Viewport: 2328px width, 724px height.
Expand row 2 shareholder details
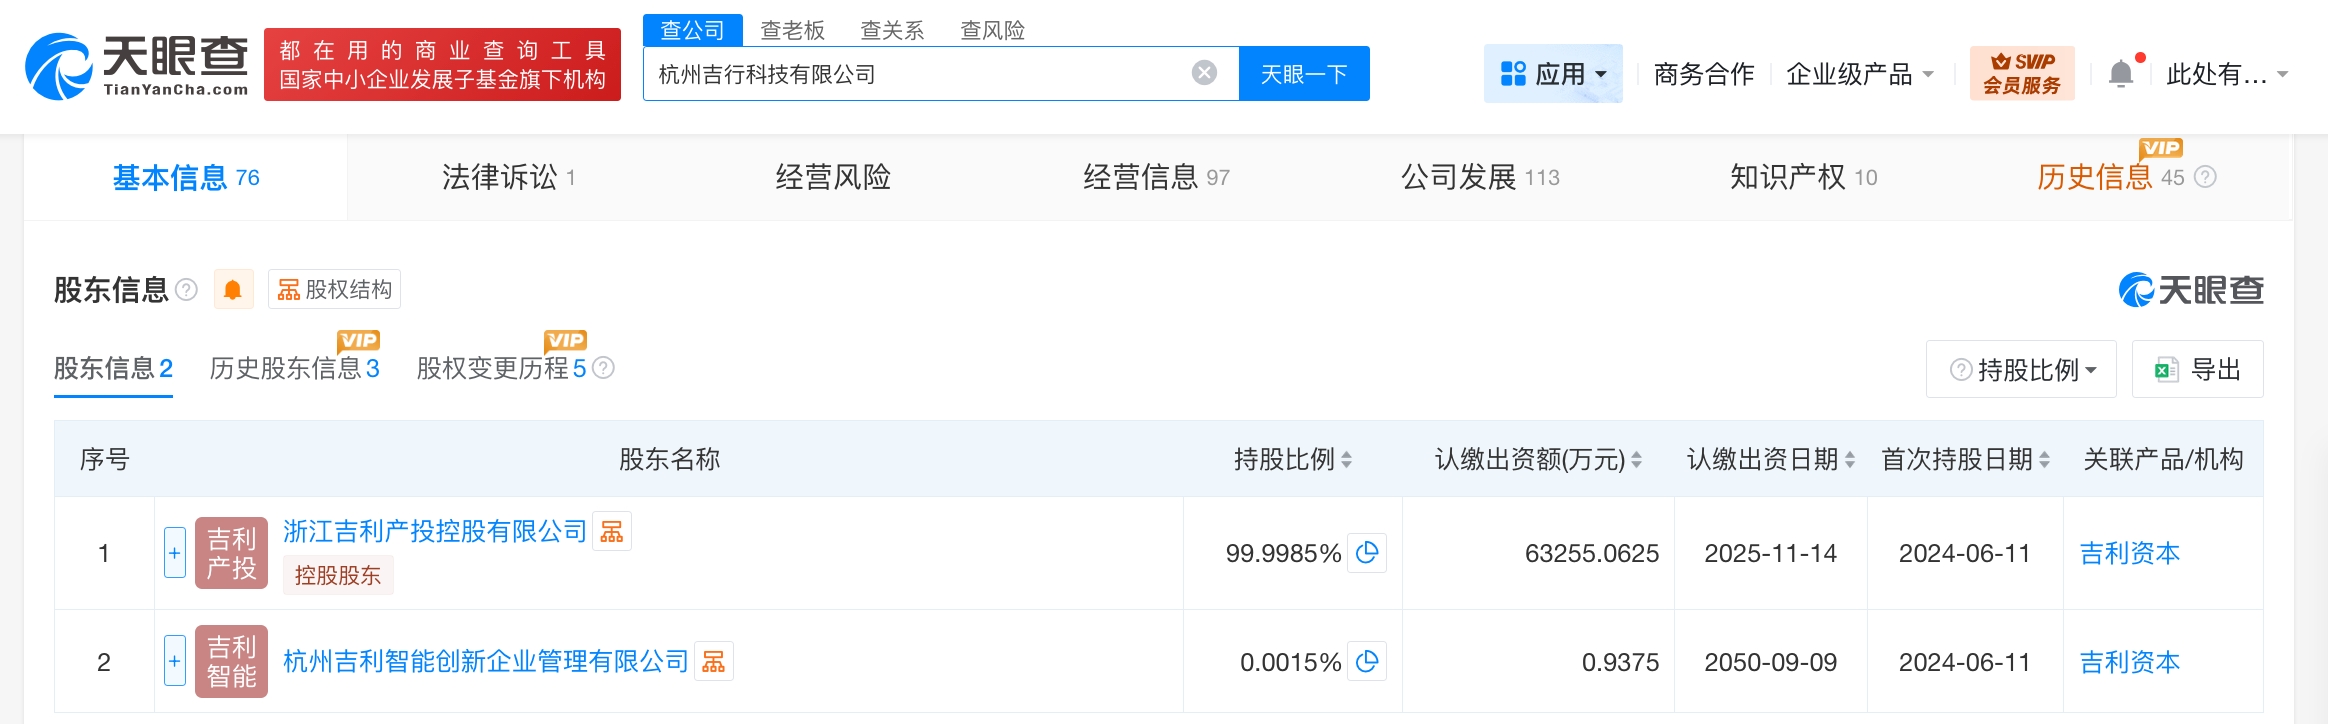175,661
